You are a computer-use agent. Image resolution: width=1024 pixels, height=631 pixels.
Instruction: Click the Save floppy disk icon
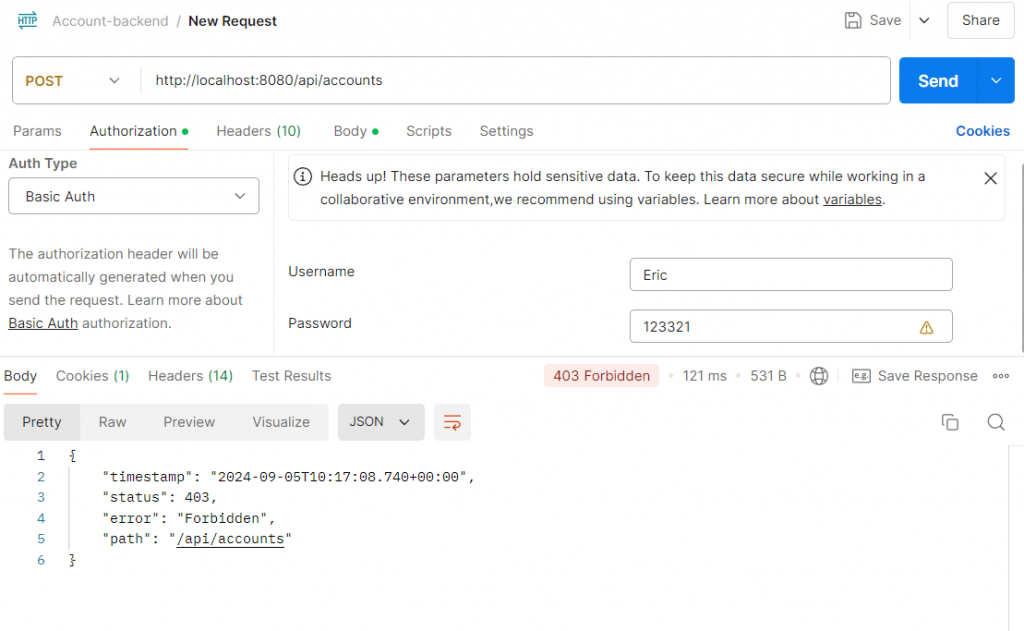[853, 20]
